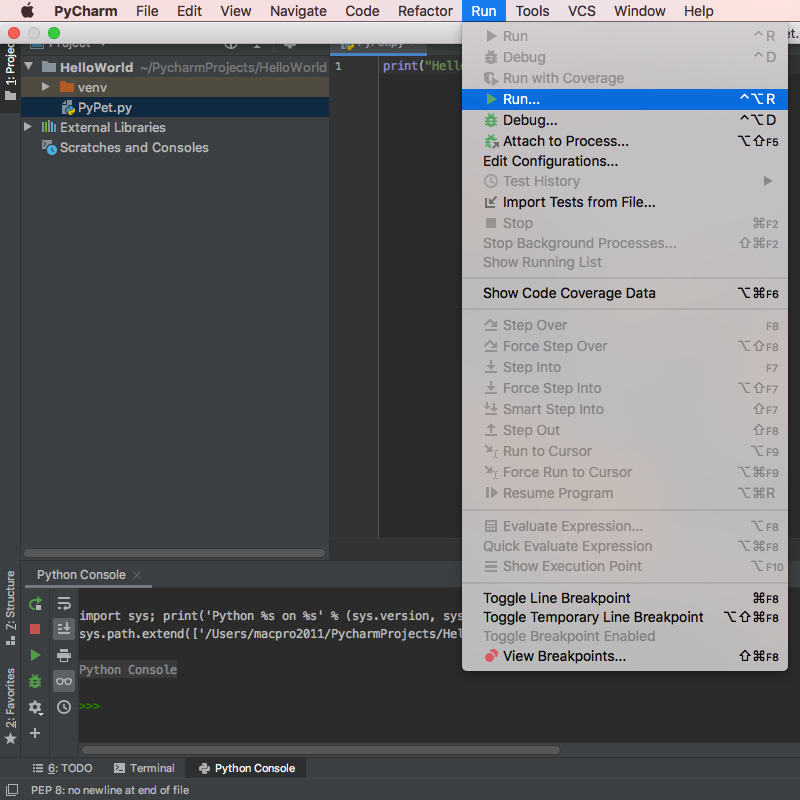
Task: Open the console settings gear
Action: click(35, 707)
